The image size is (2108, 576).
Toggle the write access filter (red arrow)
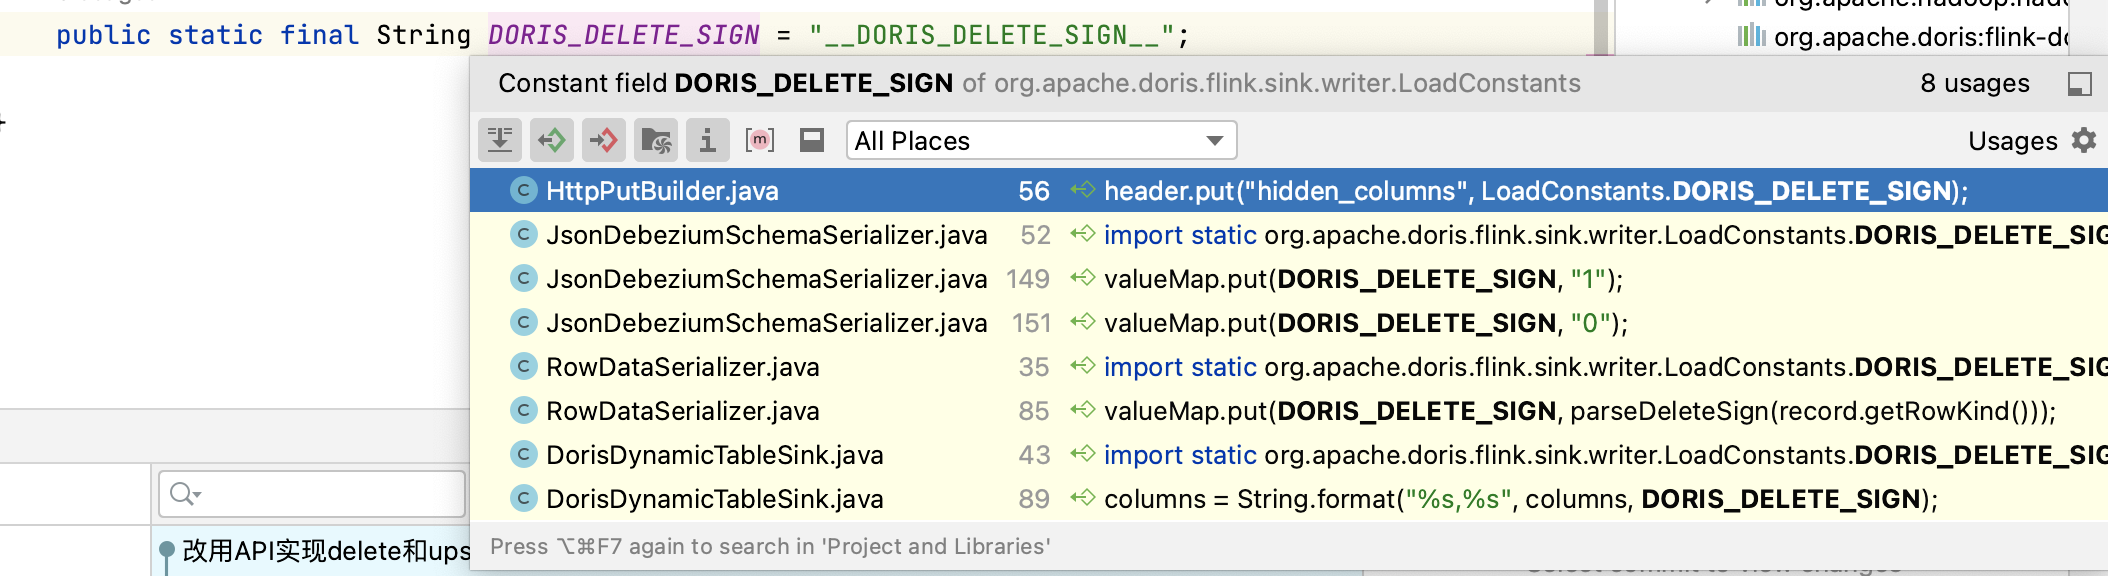(604, 141)
